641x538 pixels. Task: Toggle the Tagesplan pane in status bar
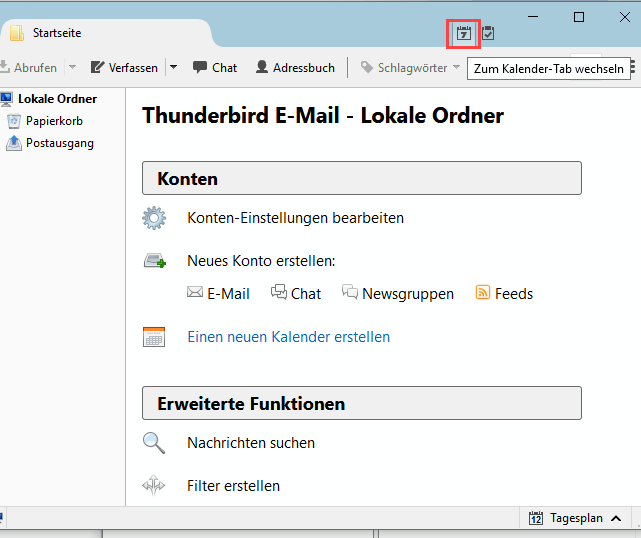[576, 518]
